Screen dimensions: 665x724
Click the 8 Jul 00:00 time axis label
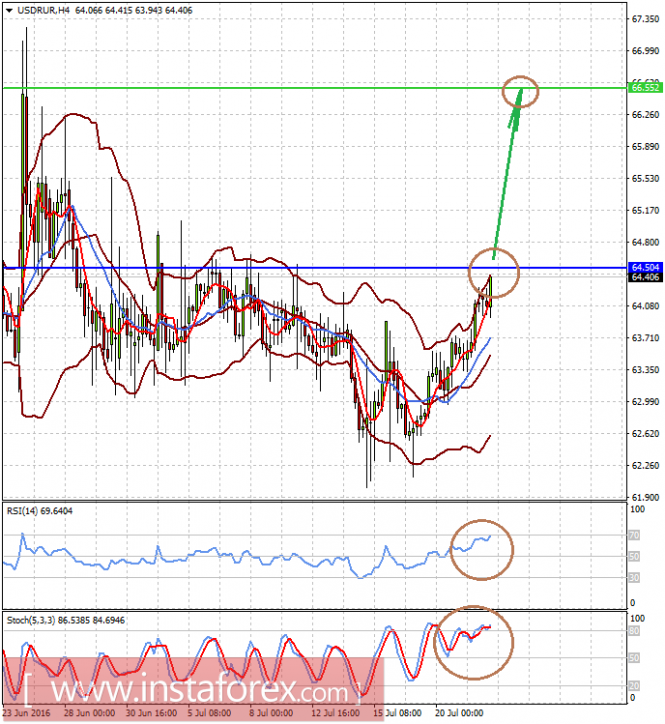[271, 713]
